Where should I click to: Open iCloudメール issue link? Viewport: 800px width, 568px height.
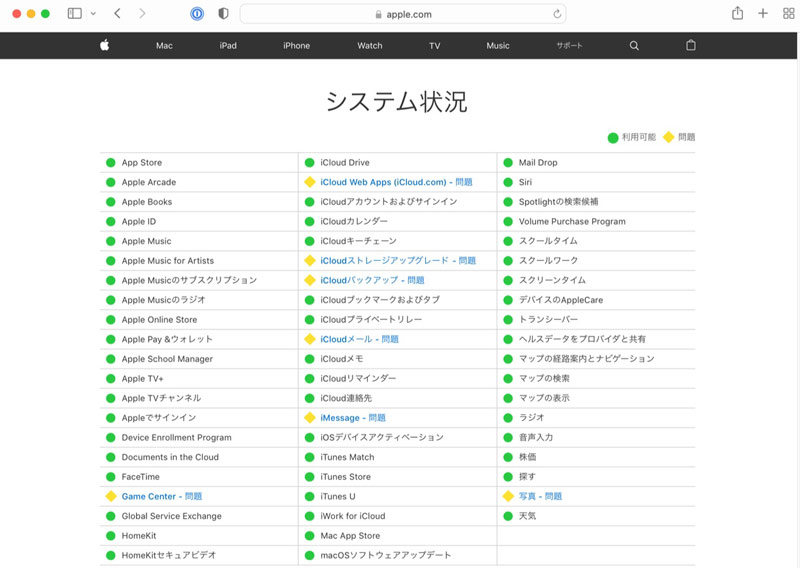coord(359,339)
